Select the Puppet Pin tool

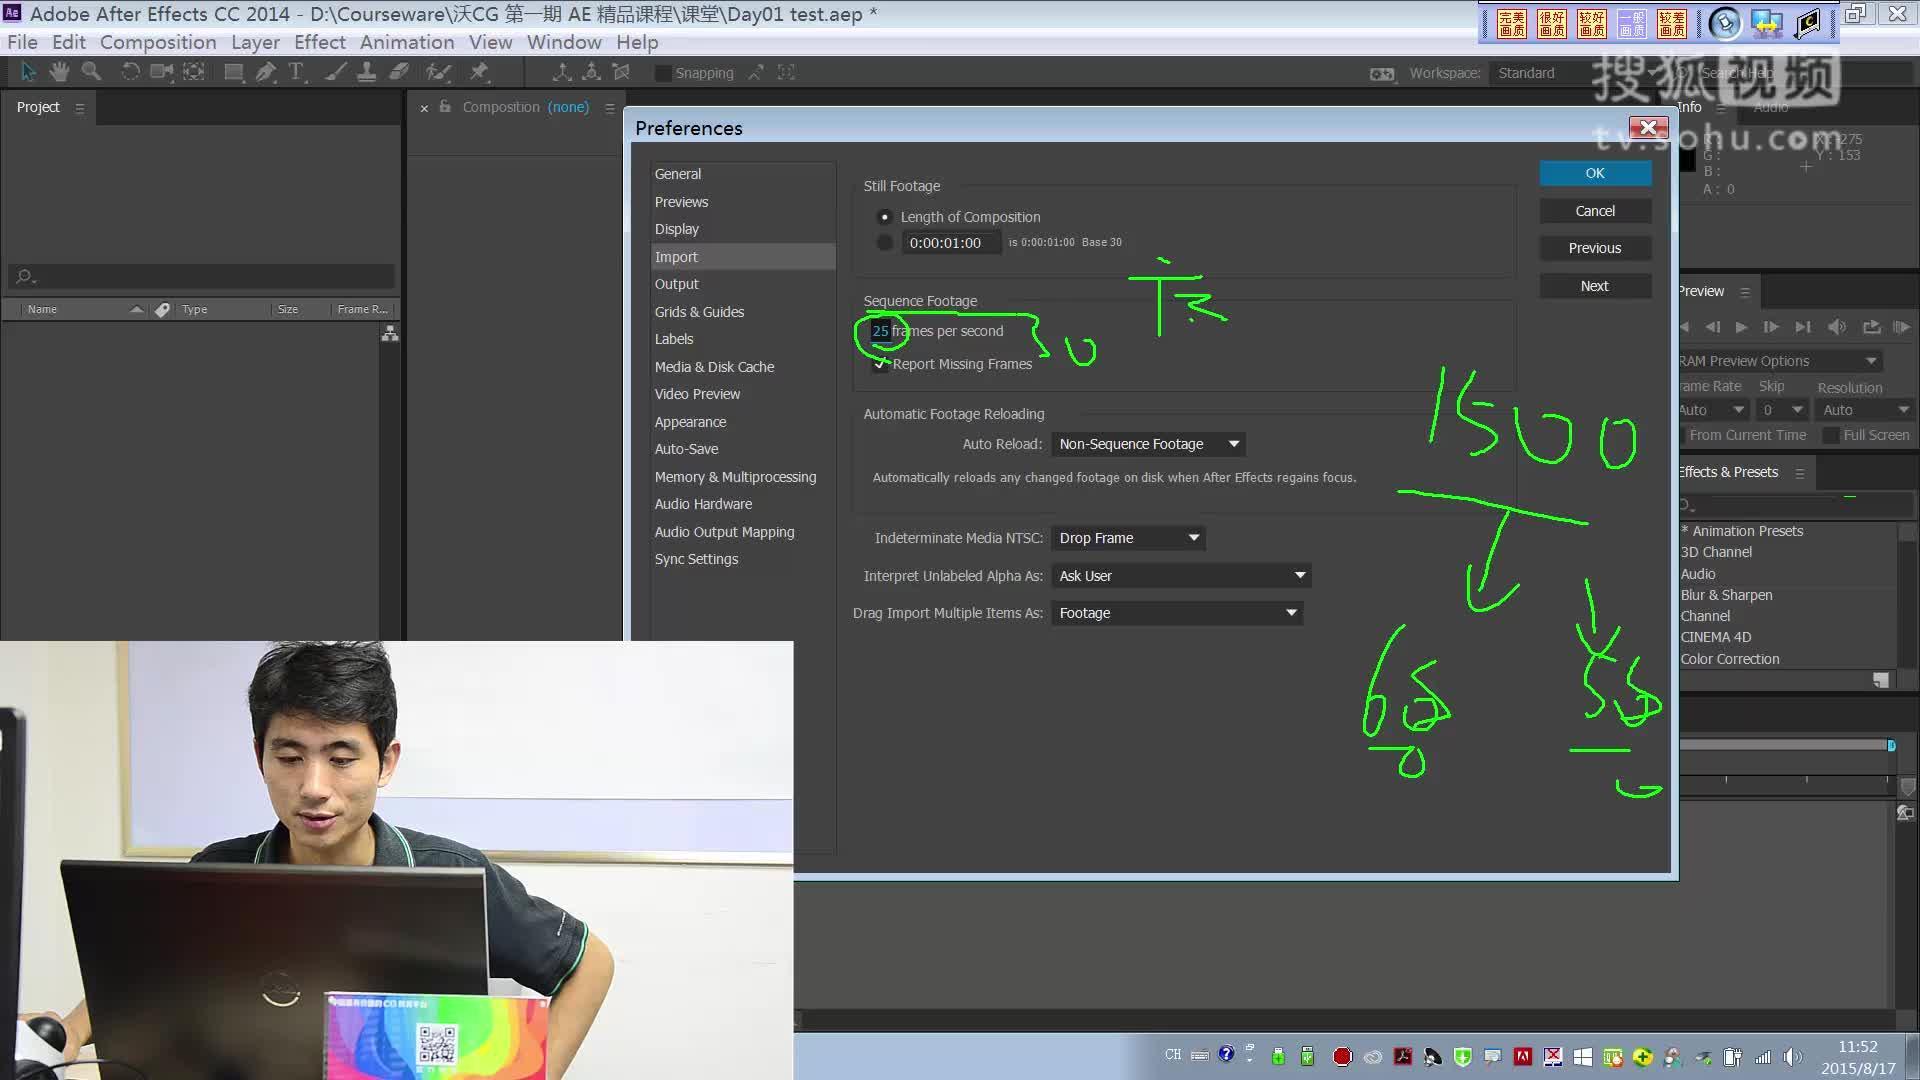(x=479, y=72)
